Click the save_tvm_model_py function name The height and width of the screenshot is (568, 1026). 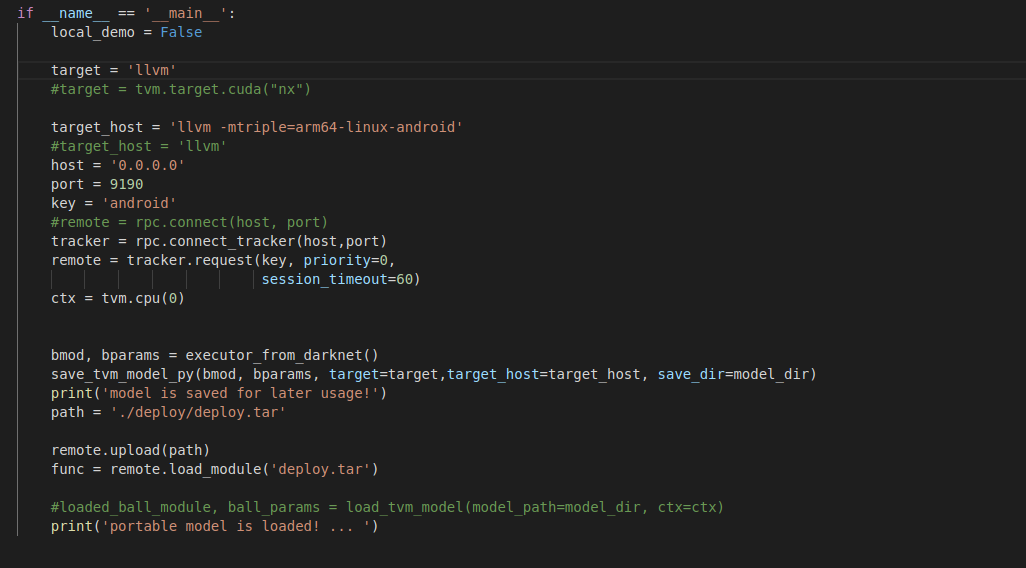click(122, 374)
